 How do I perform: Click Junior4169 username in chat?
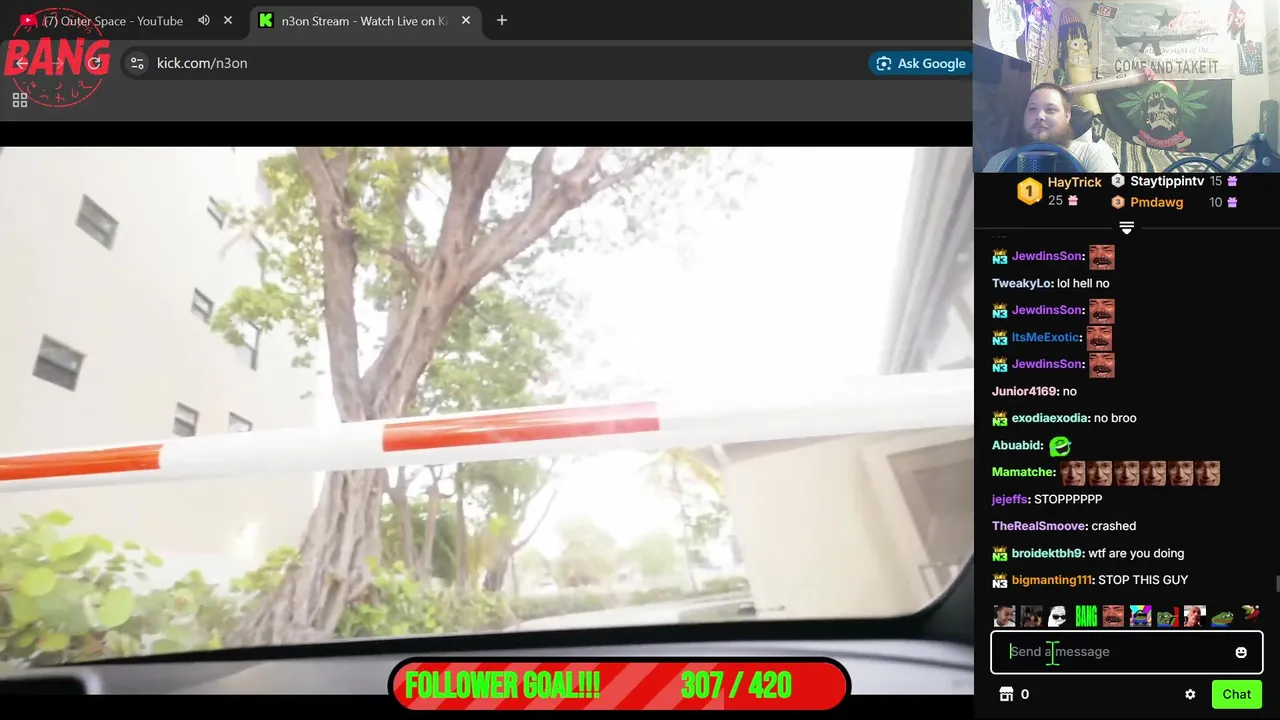point(1025,391)
